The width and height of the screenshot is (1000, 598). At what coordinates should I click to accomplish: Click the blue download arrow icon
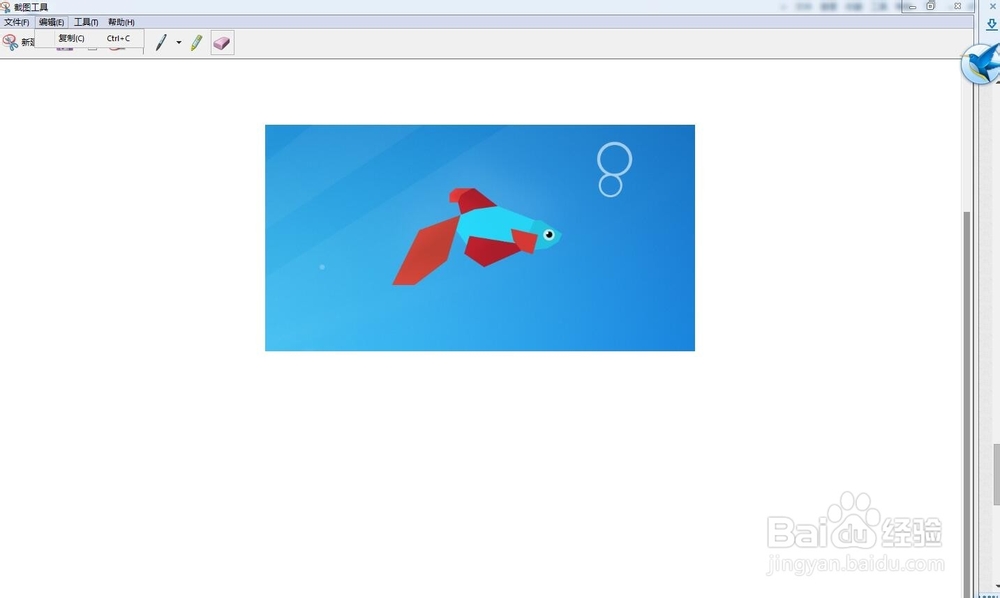click(x=992, y=25)
